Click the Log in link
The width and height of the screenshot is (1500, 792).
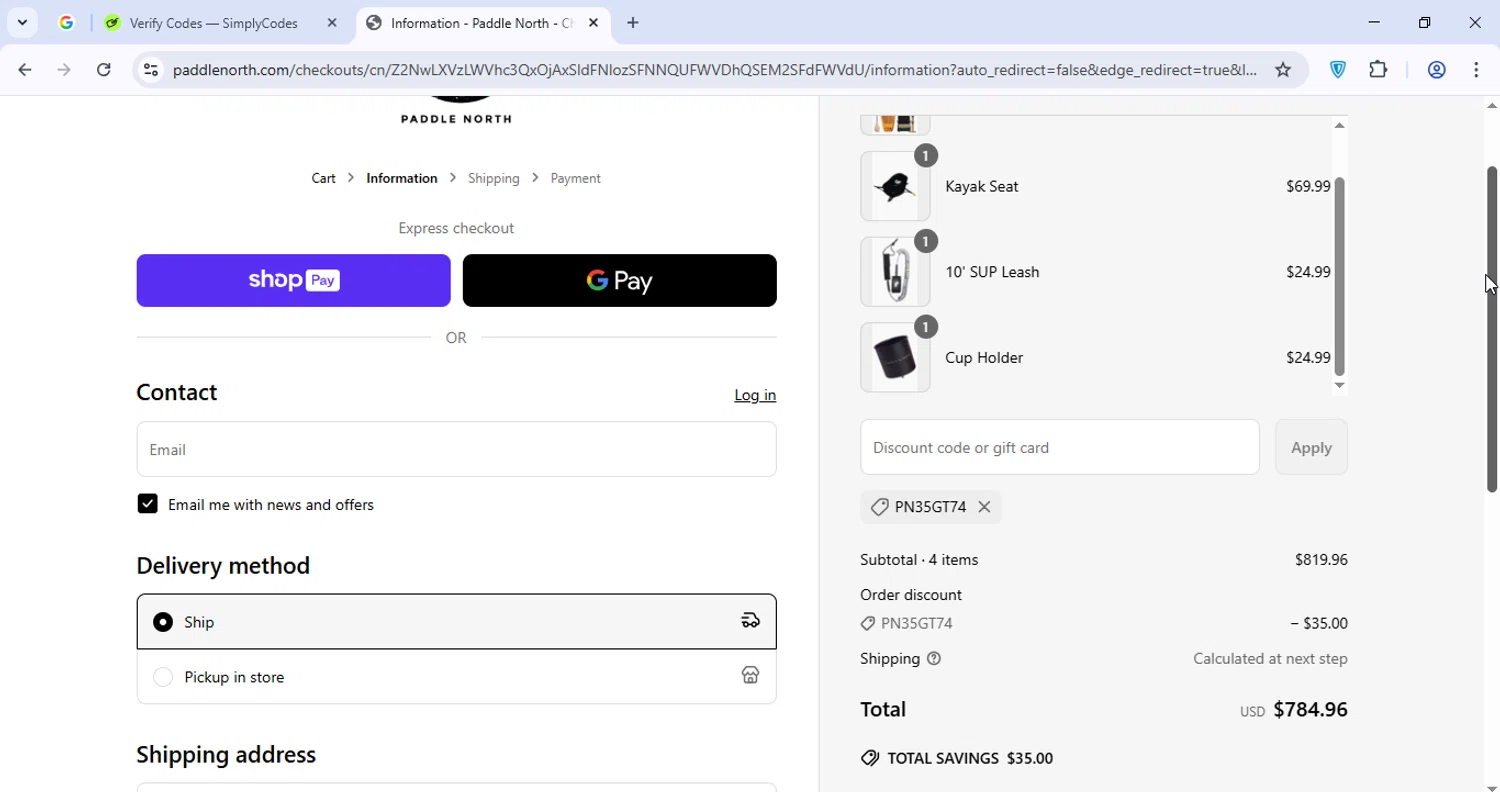pyautogui.click(x=755, y=395)
